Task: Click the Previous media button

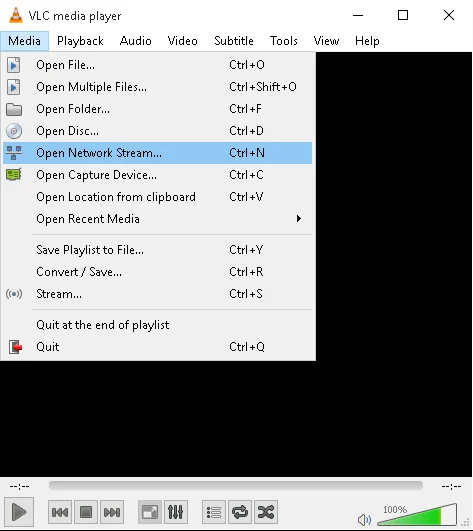Action: pos(60,512)
